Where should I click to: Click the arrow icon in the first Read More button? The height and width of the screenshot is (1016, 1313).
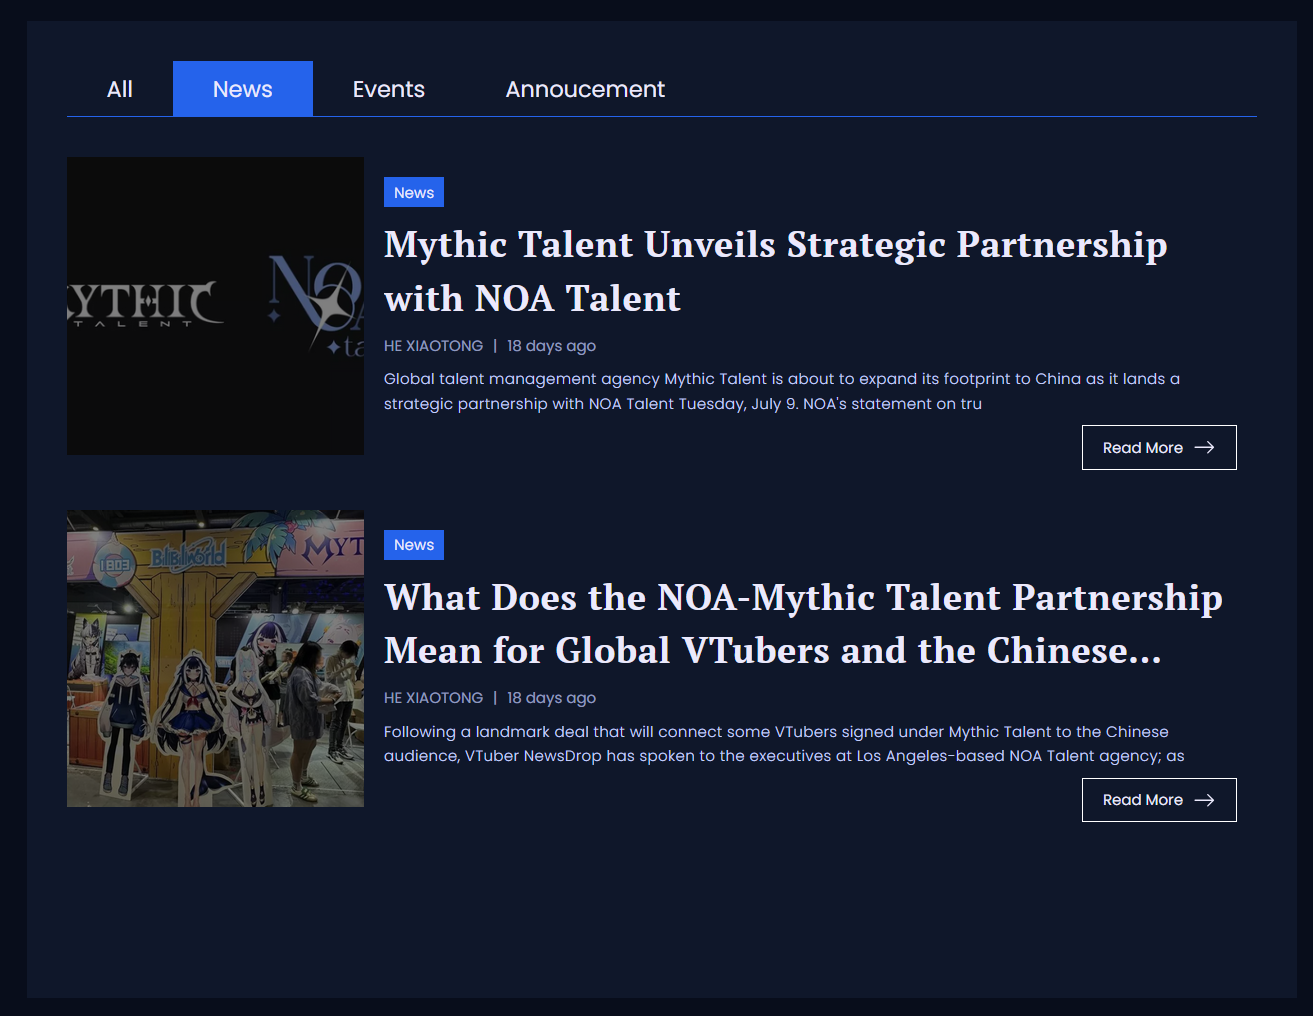click(x=1205, y=448)
